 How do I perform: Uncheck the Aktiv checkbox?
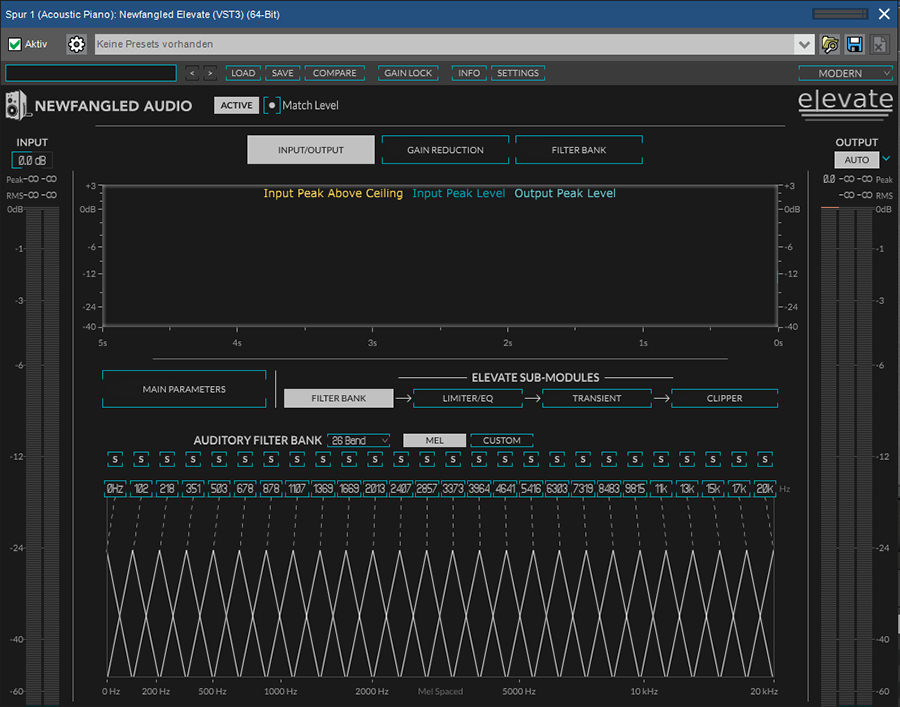(15, 44)
